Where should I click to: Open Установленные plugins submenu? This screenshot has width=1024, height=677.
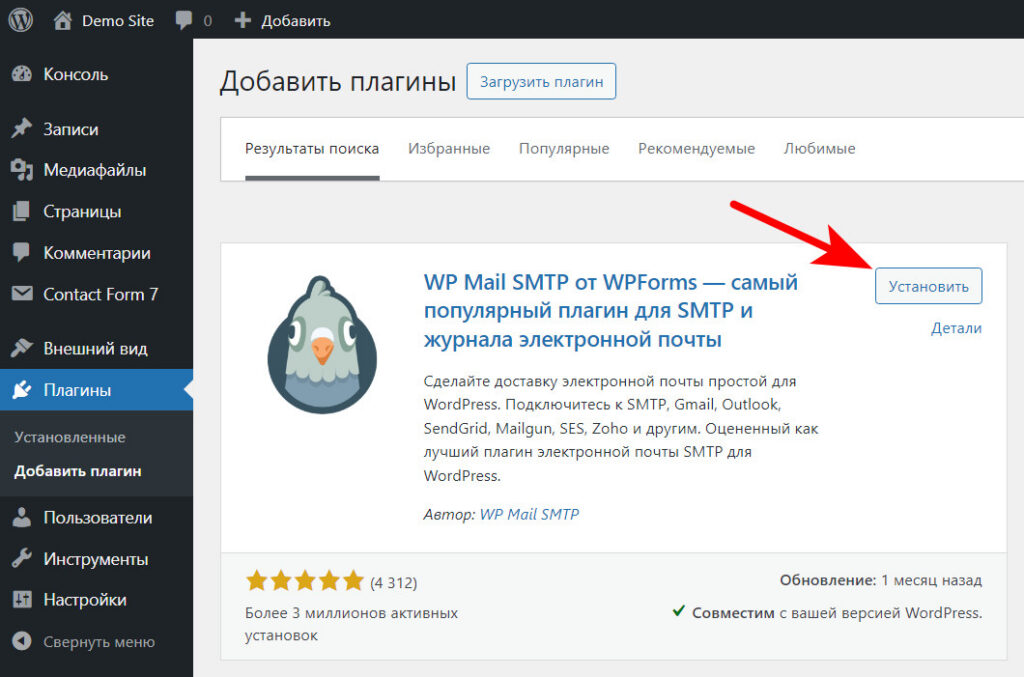[x=70, y=437]
